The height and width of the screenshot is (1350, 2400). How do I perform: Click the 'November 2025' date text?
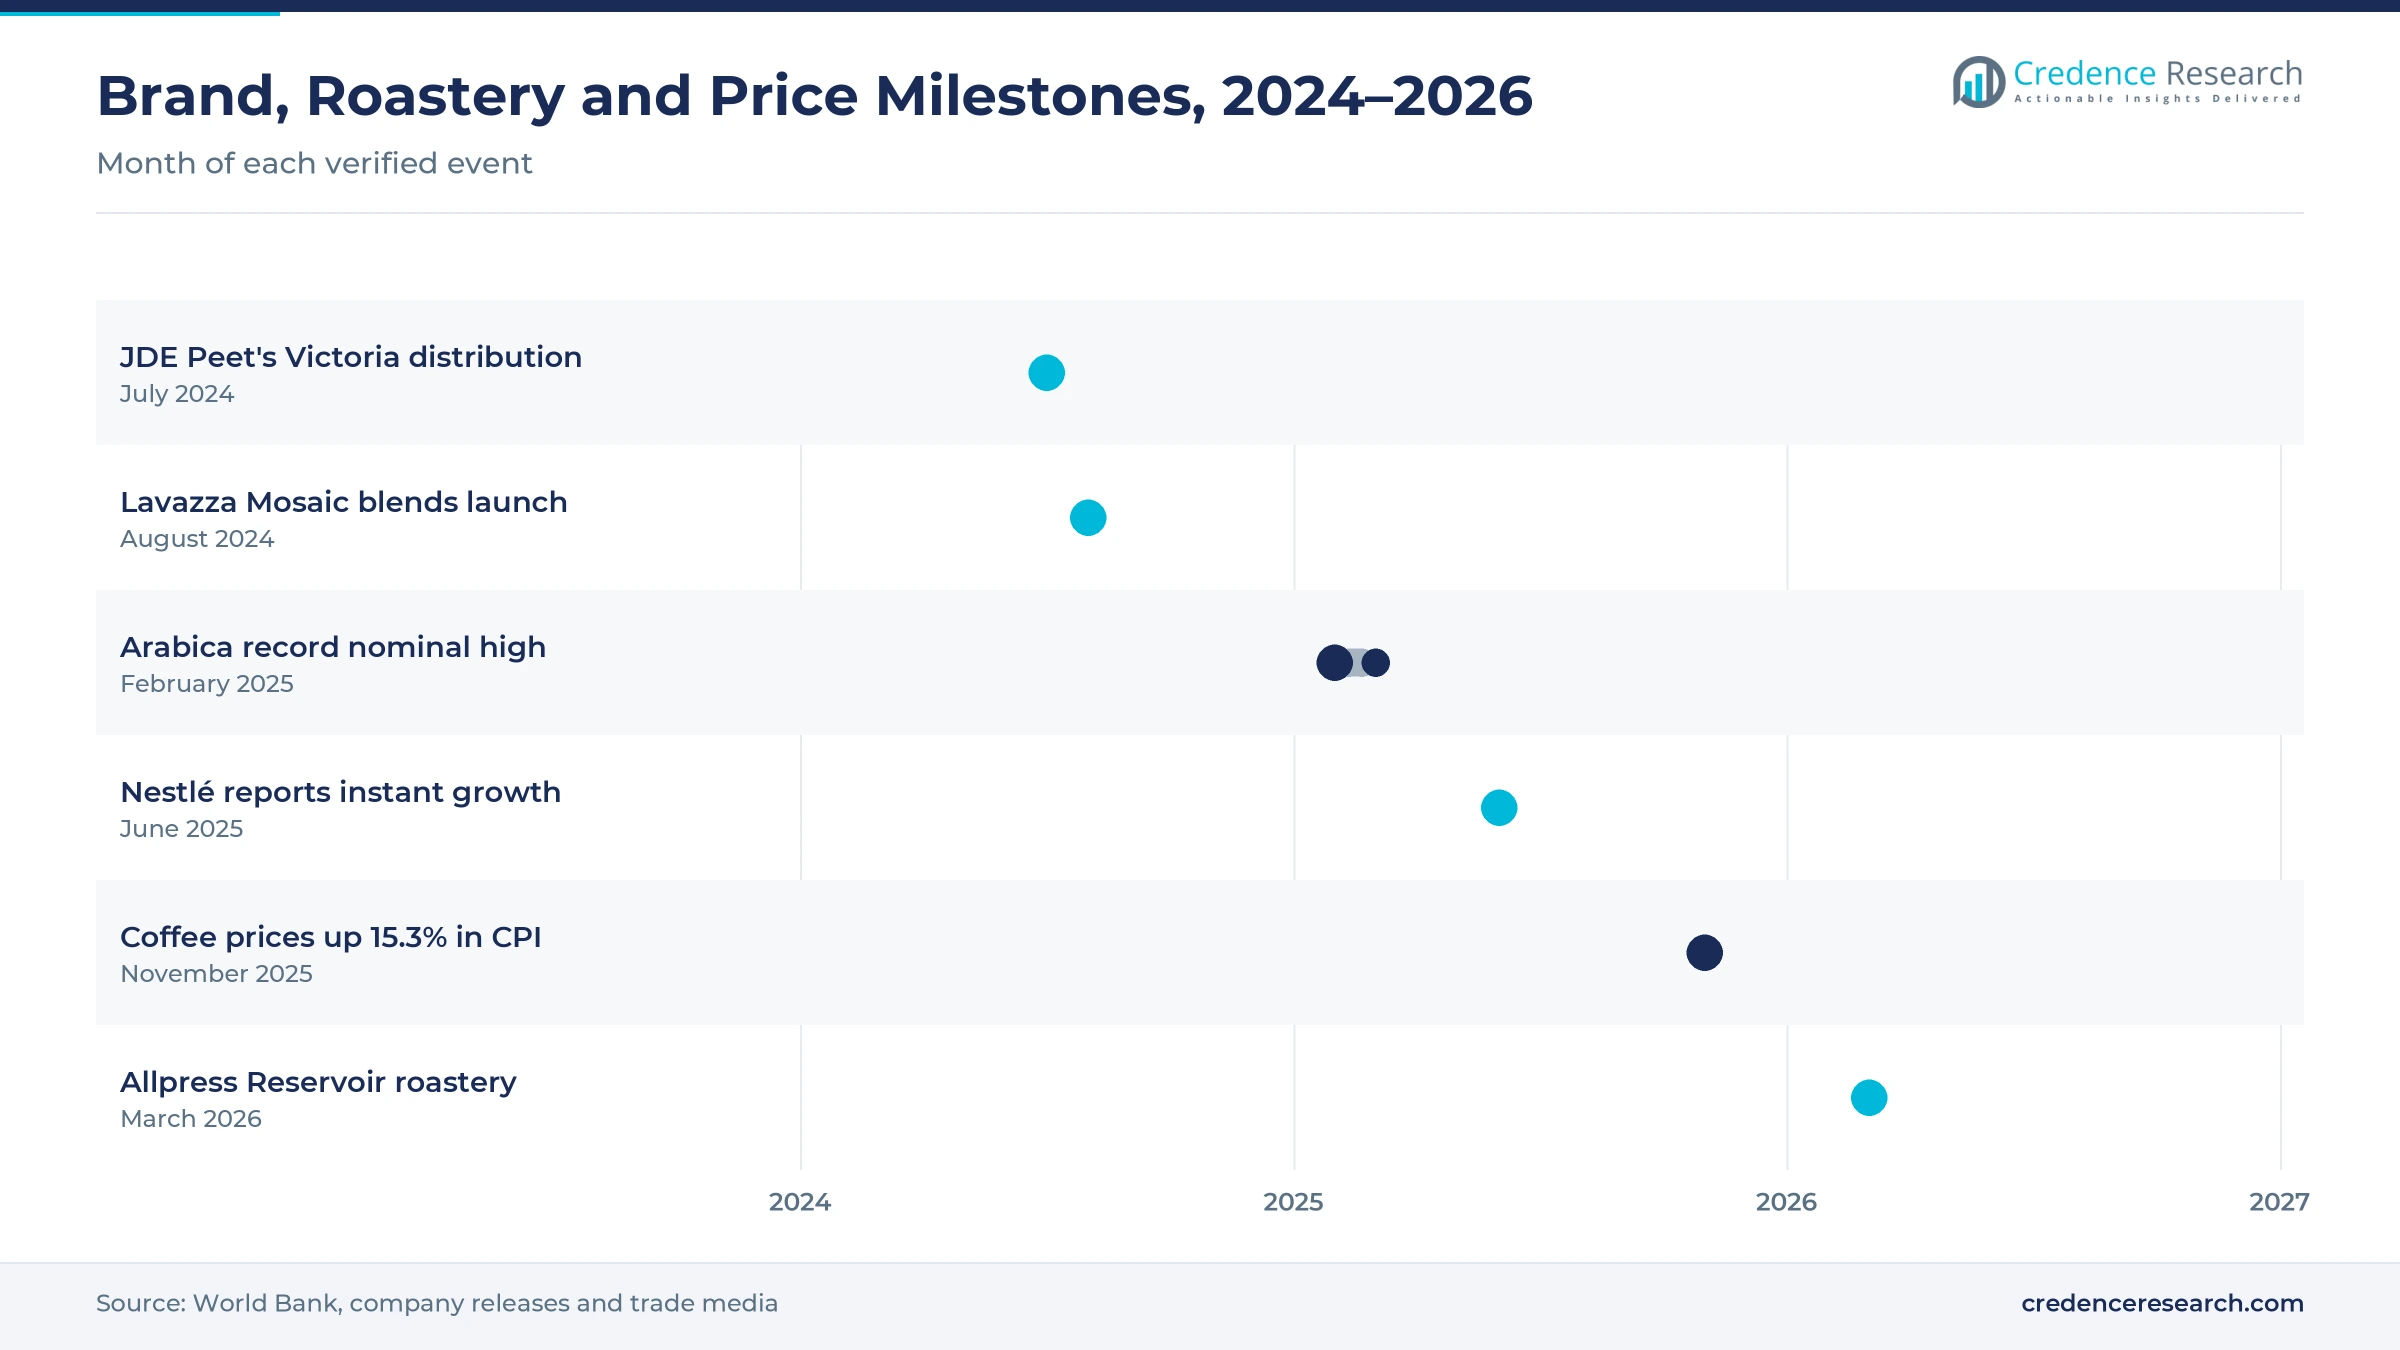[216, 974]
